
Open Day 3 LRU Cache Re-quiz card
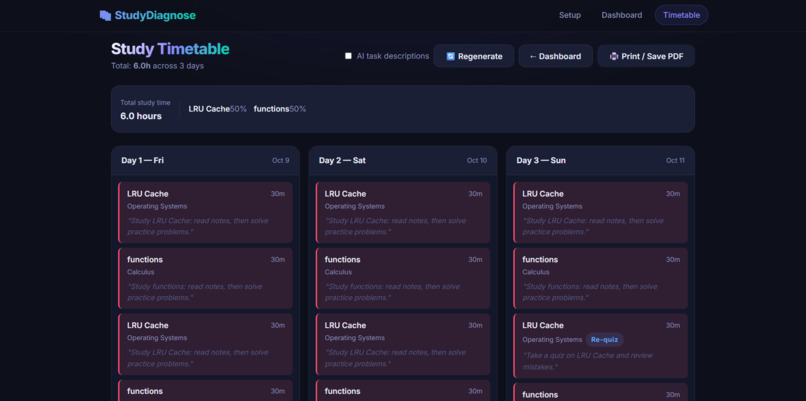pos(600,346)
